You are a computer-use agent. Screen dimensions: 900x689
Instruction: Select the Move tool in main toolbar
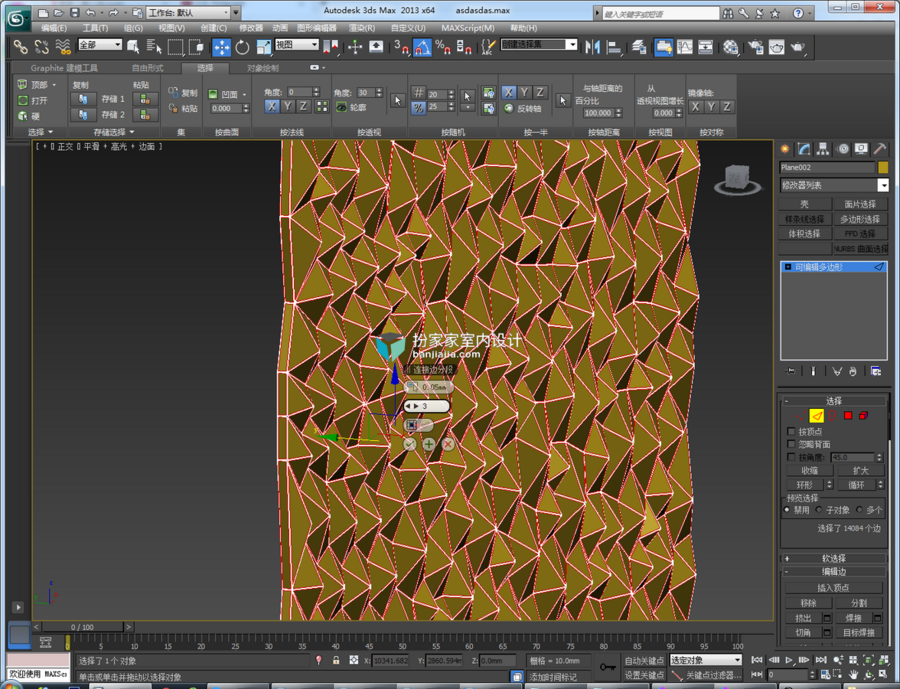[x=222, y=47]
